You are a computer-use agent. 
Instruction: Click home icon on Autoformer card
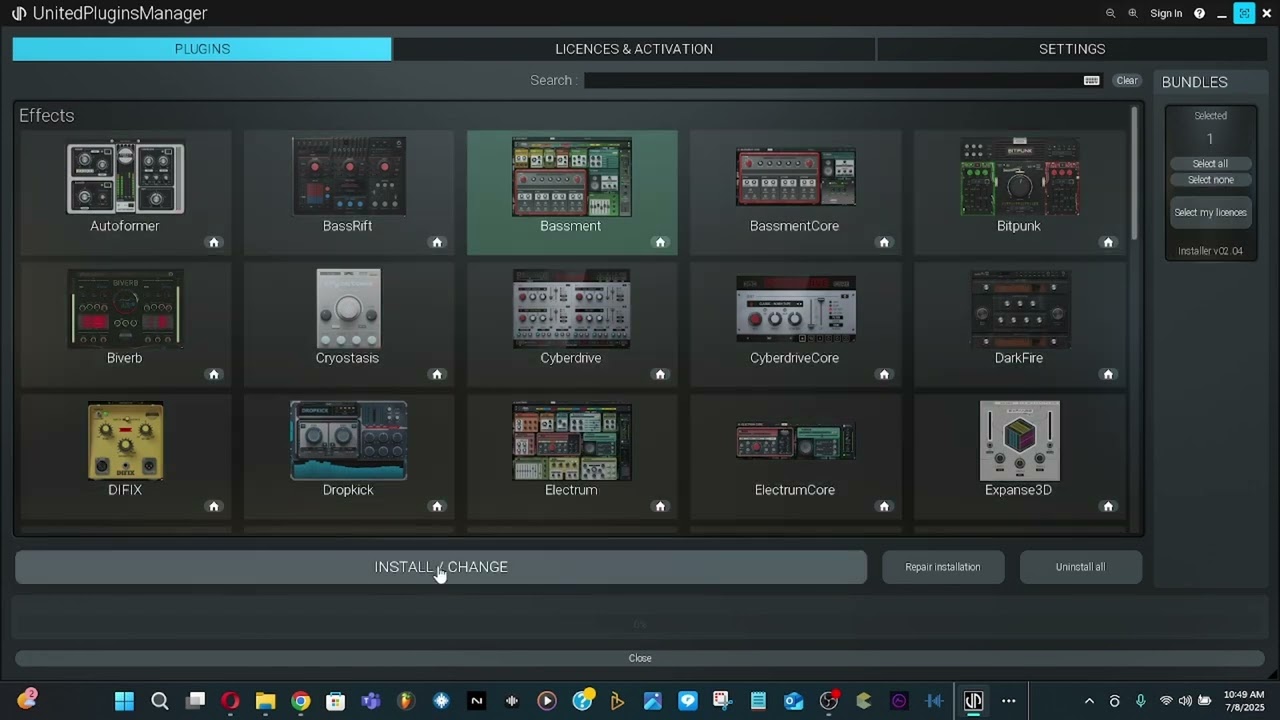[x=214, y=242]
